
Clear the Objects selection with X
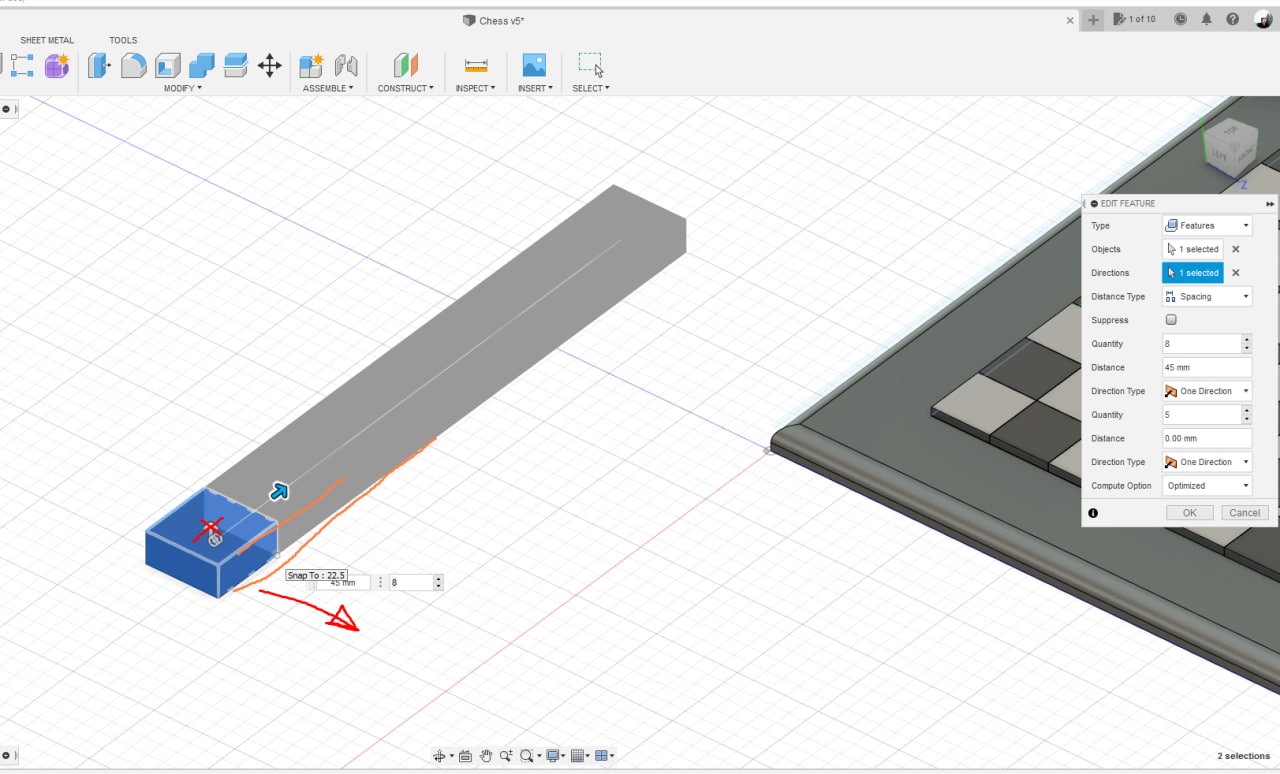coord(1235,249)
